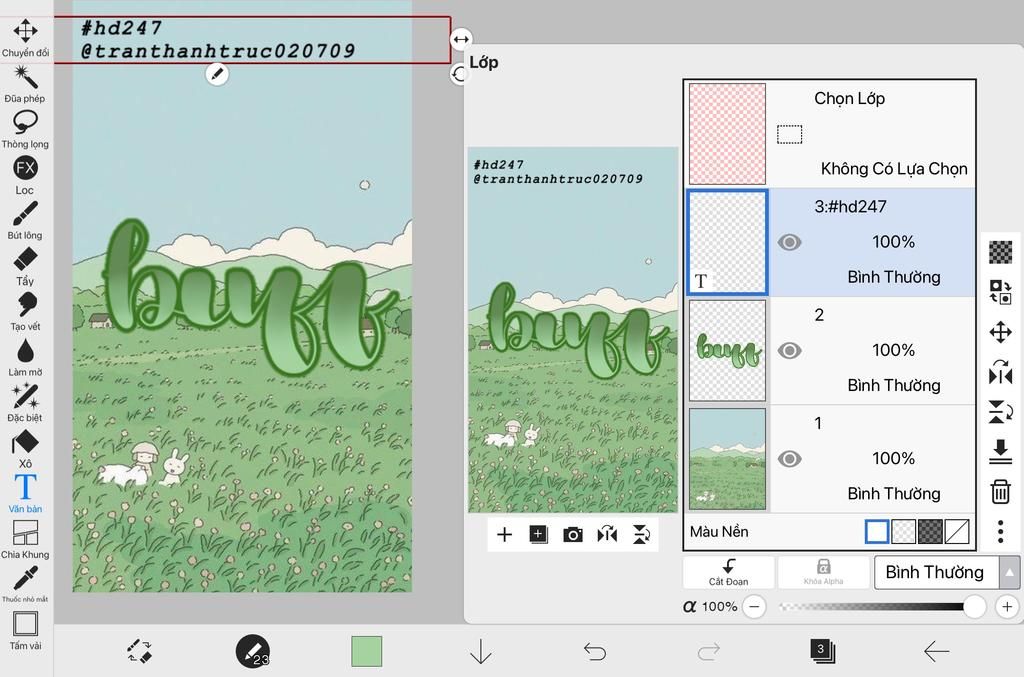1024x677 pixels.
Task: Select the Đặc biệt special tool
Action: pos(25,403)
